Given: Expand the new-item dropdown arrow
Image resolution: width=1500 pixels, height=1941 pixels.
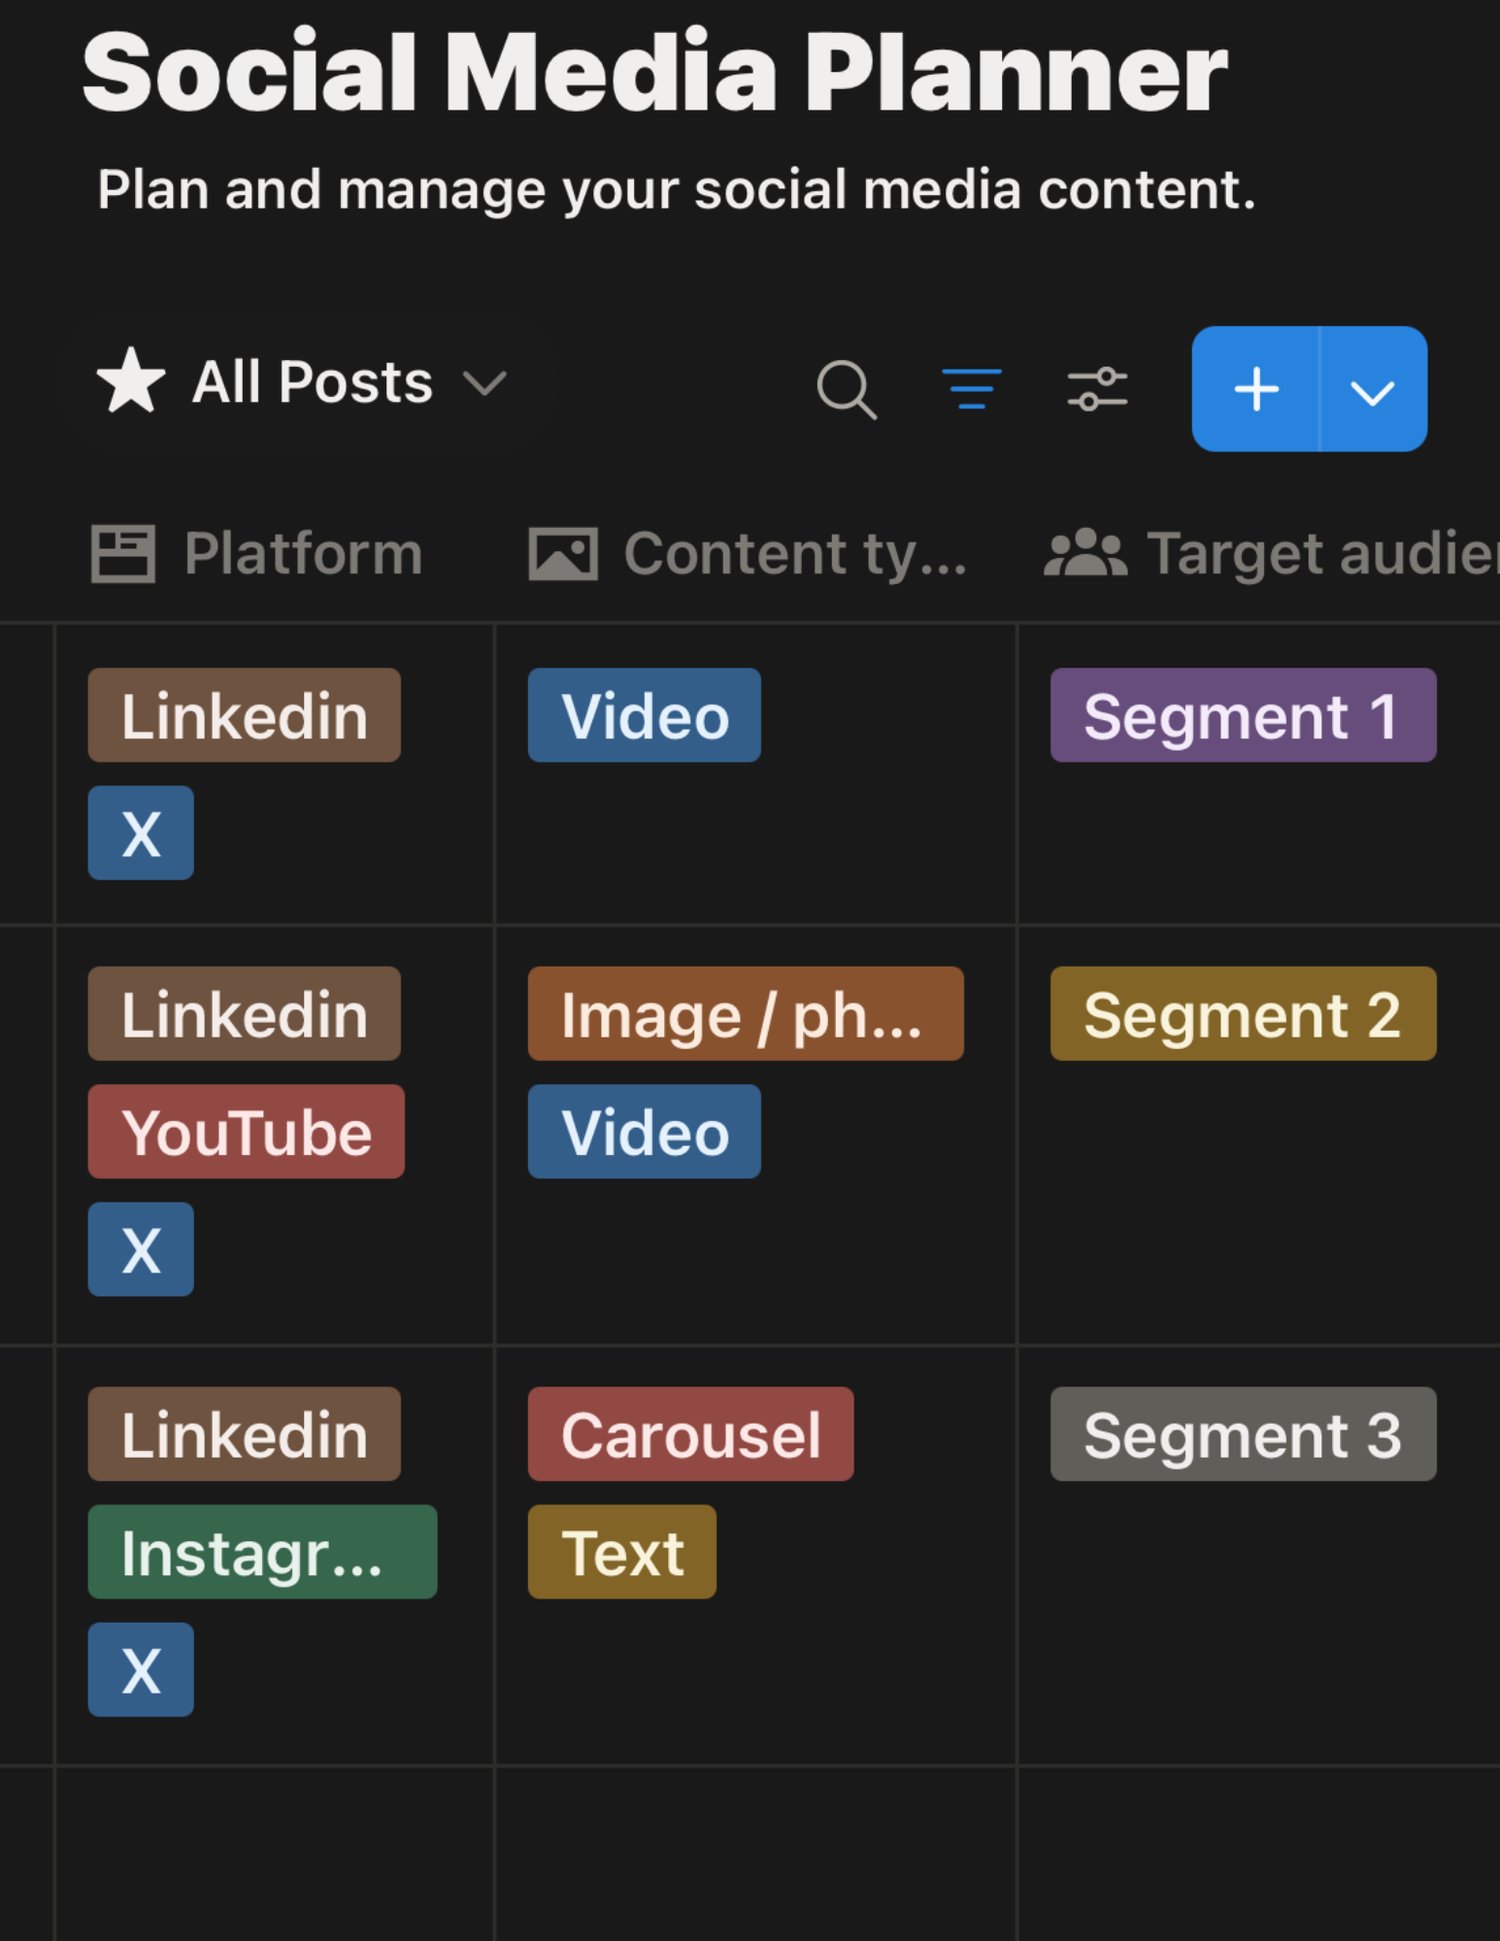Looking at the screenshot, I should tap(1373, 389).
